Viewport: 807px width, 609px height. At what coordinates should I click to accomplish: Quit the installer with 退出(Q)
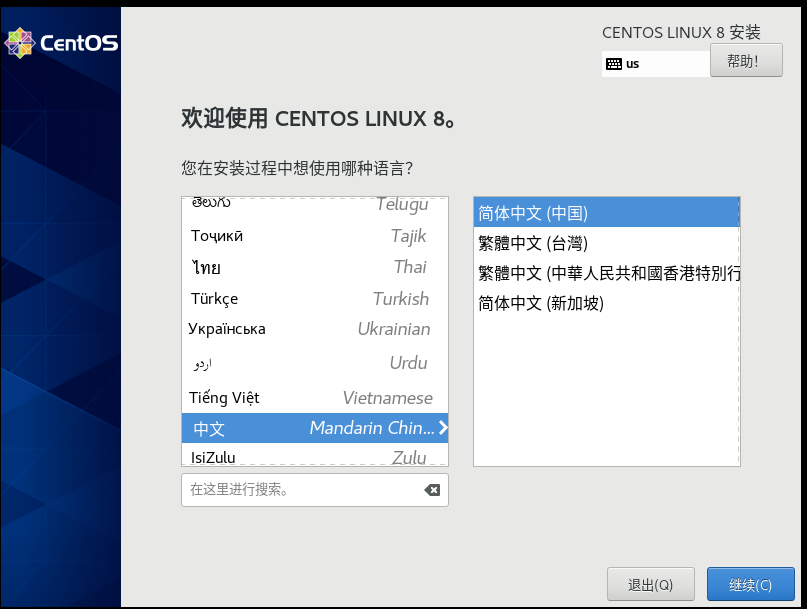(x=651, y=584)
